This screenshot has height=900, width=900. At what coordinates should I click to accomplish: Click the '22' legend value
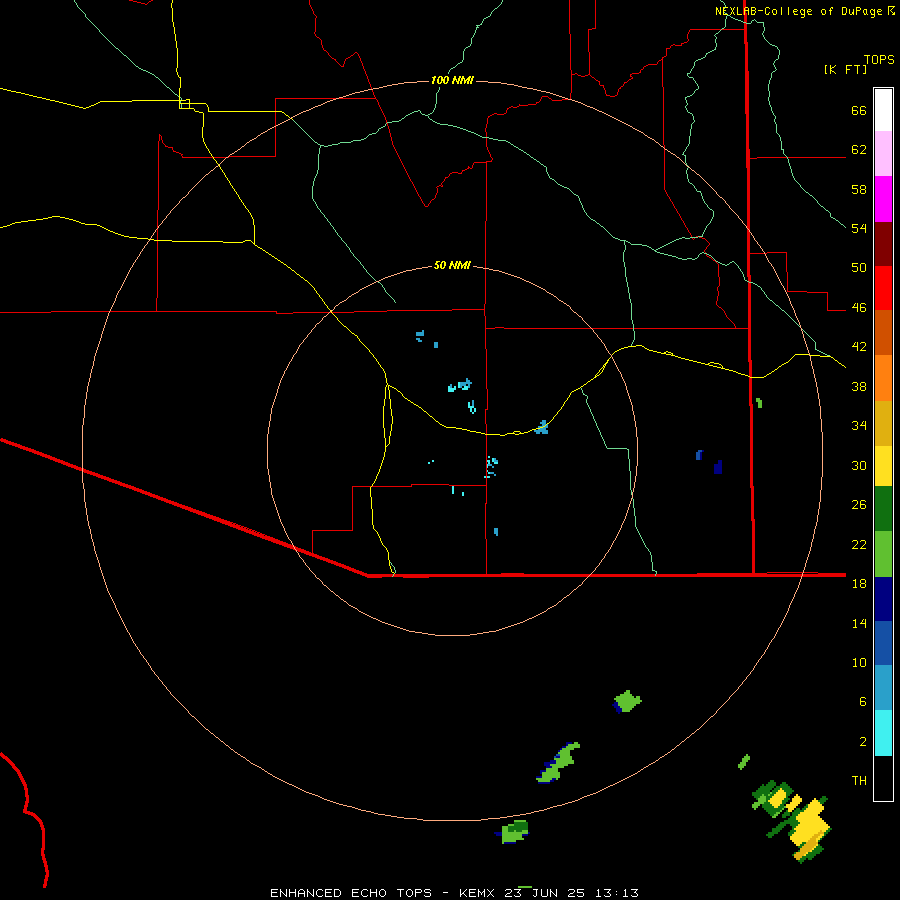(859, 544)
